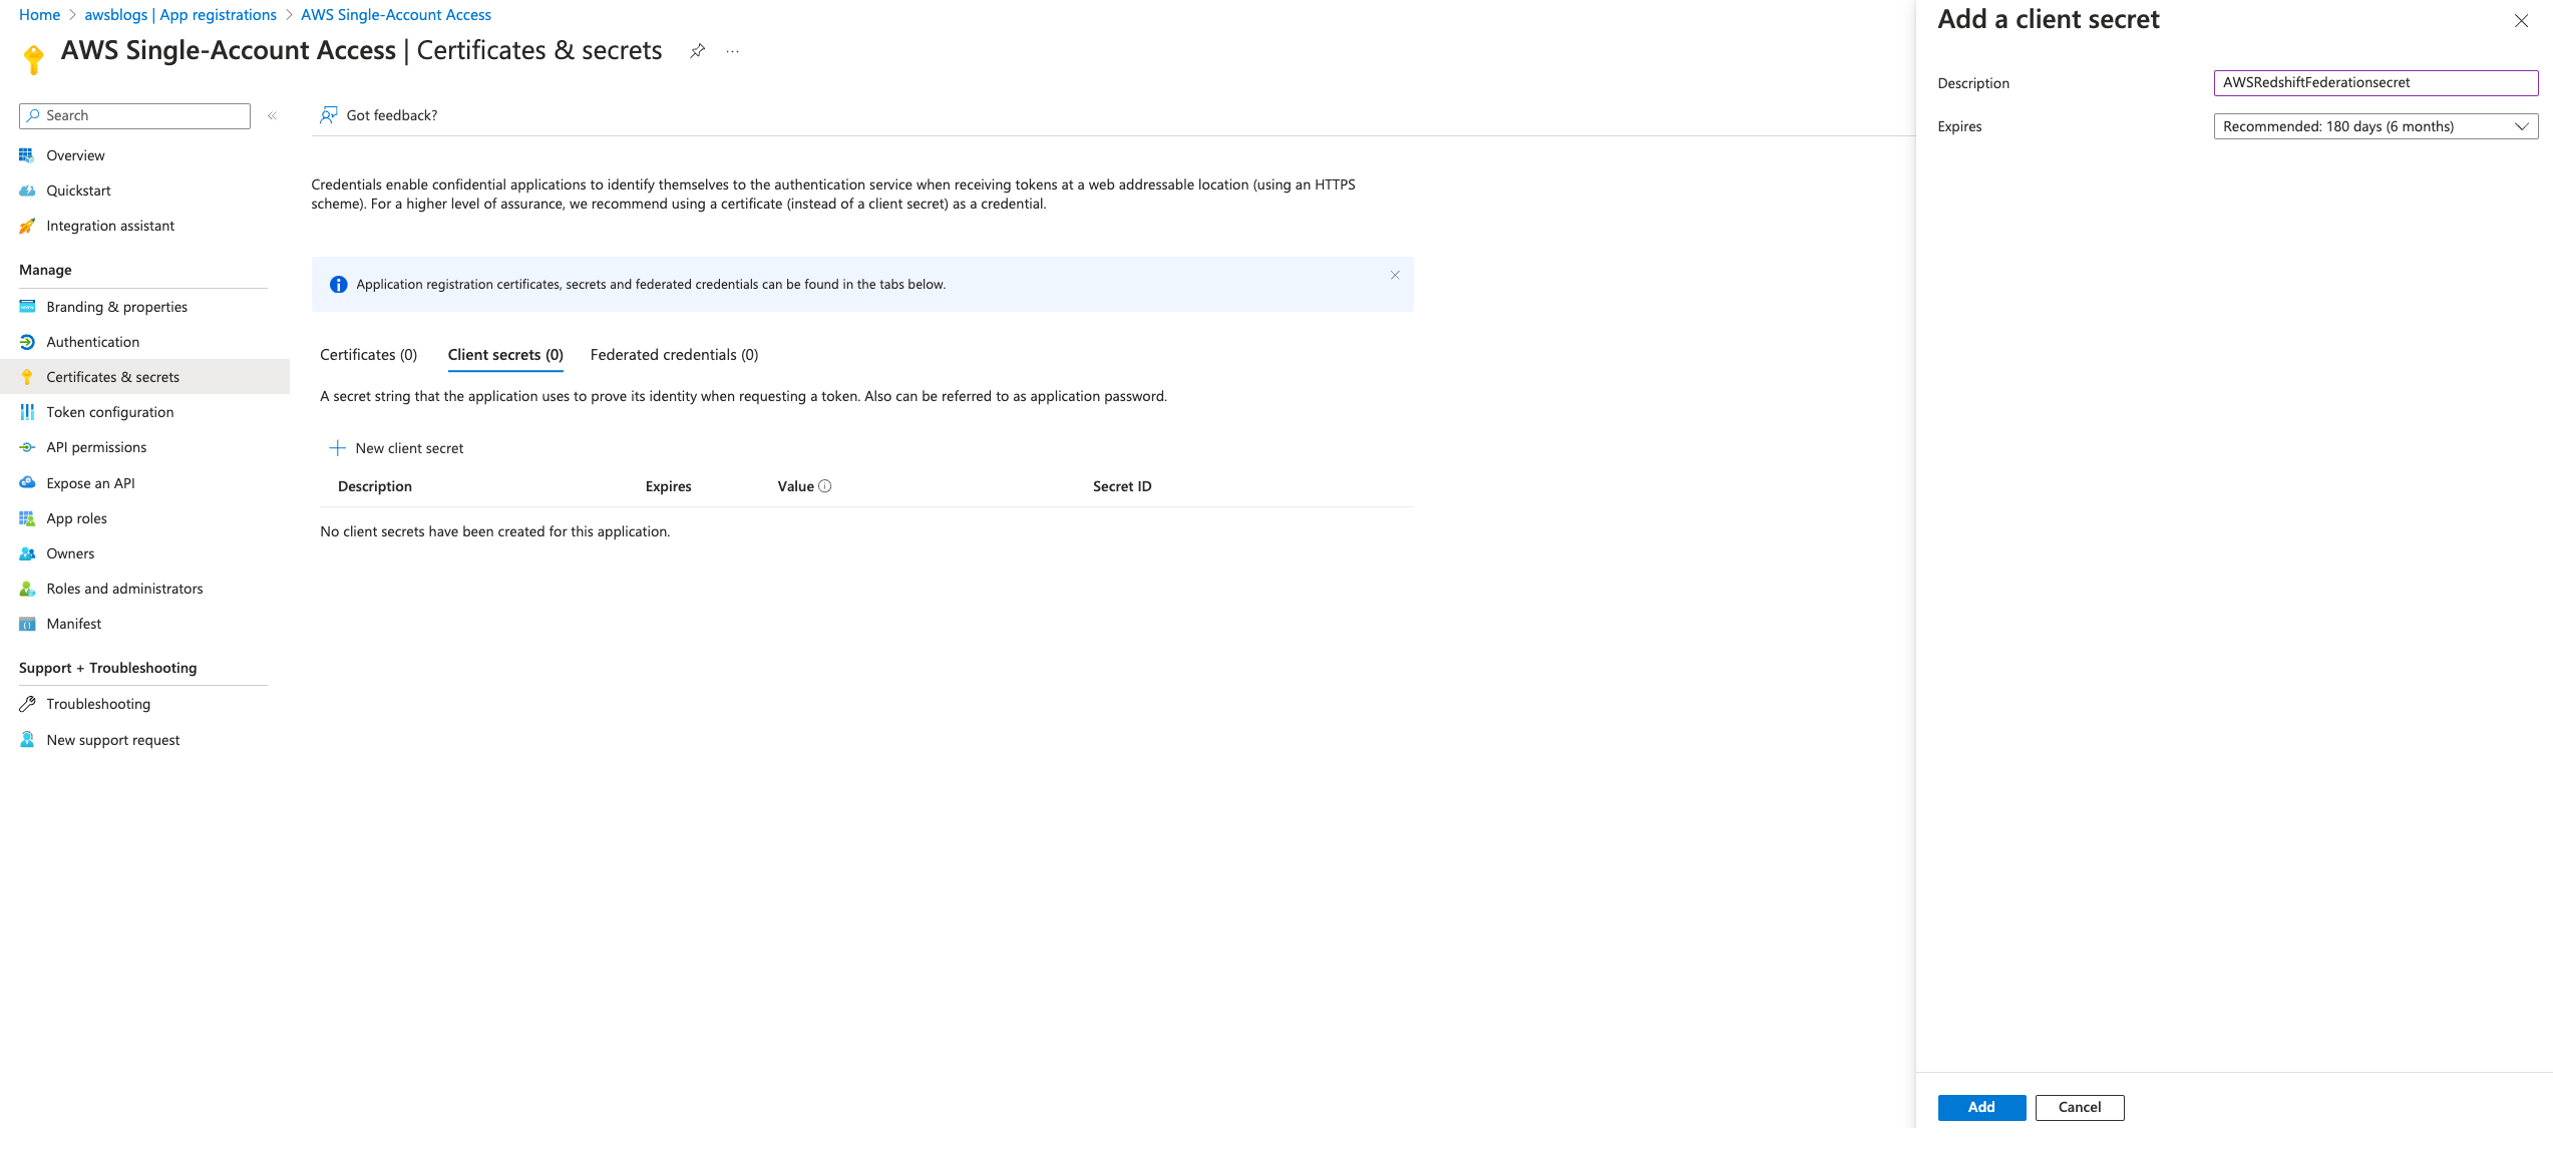The width and height of the screenshot is (2553, 1173).
Task: Open the Manifest editor
Action: 73,623
